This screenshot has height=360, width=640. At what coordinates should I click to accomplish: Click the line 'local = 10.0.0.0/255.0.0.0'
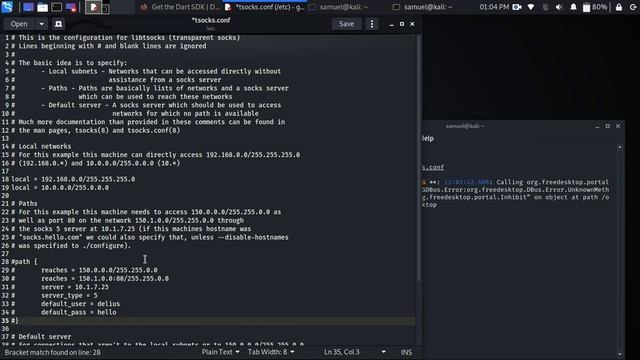[x=60, y=188]
